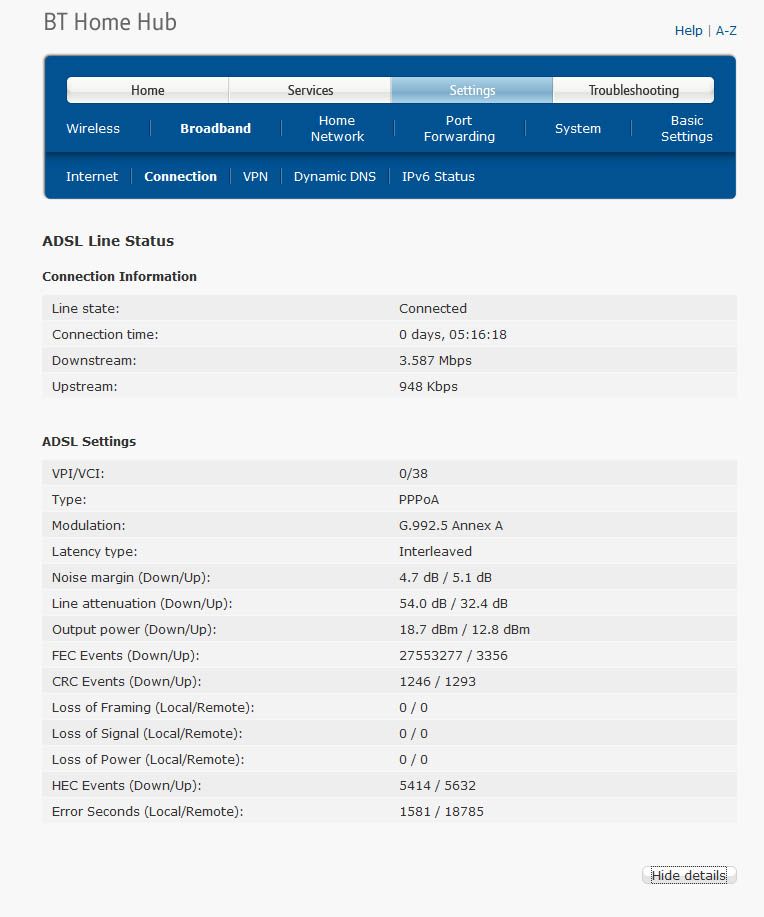Select Modulation value G.992.5 Annex A
764x917 pixels.
(450, 525)
